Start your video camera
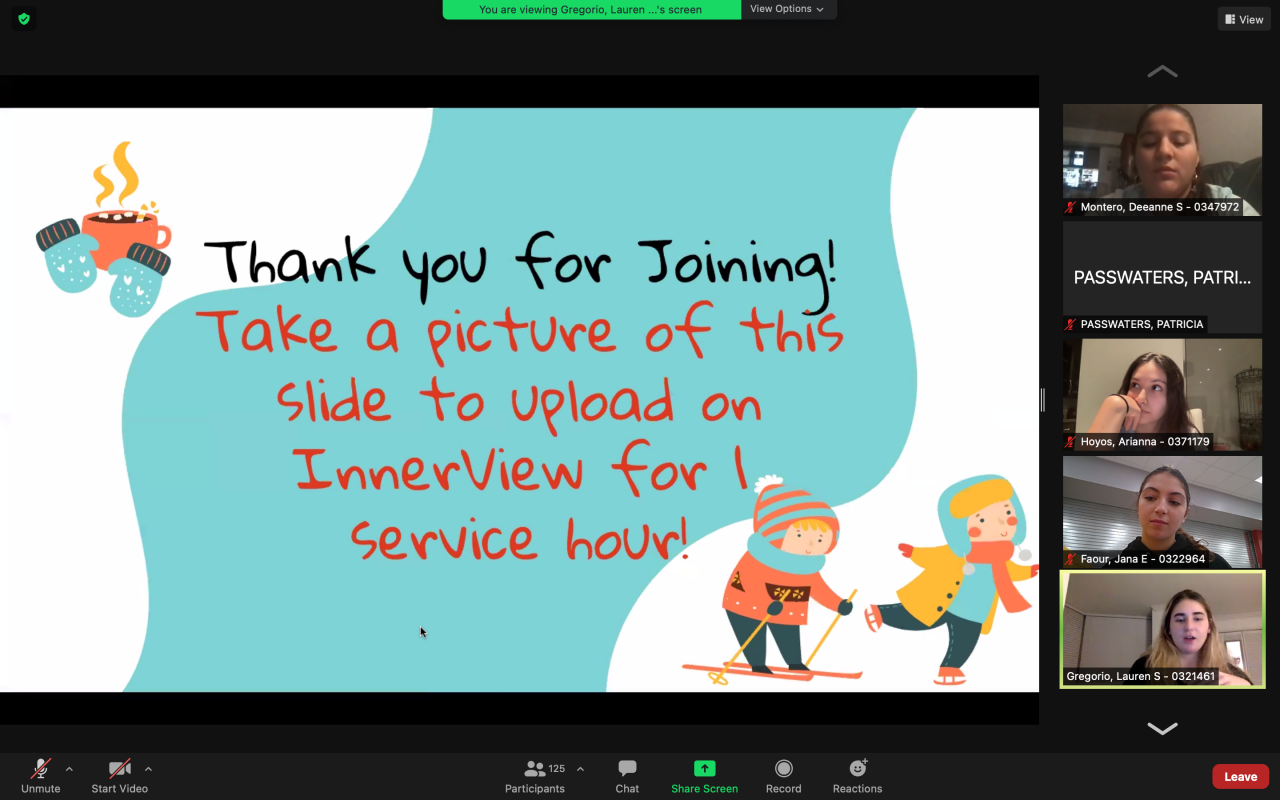This screenshot has width=1280, height=800. pyautogui.click(x=119, y=775)
